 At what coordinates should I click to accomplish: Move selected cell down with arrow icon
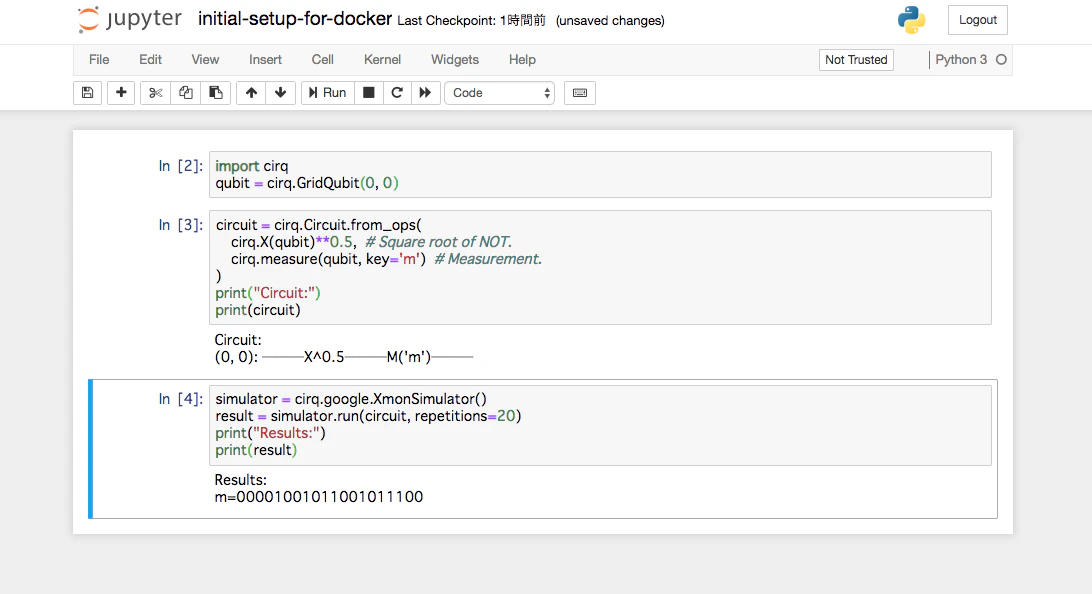point(281,93)
